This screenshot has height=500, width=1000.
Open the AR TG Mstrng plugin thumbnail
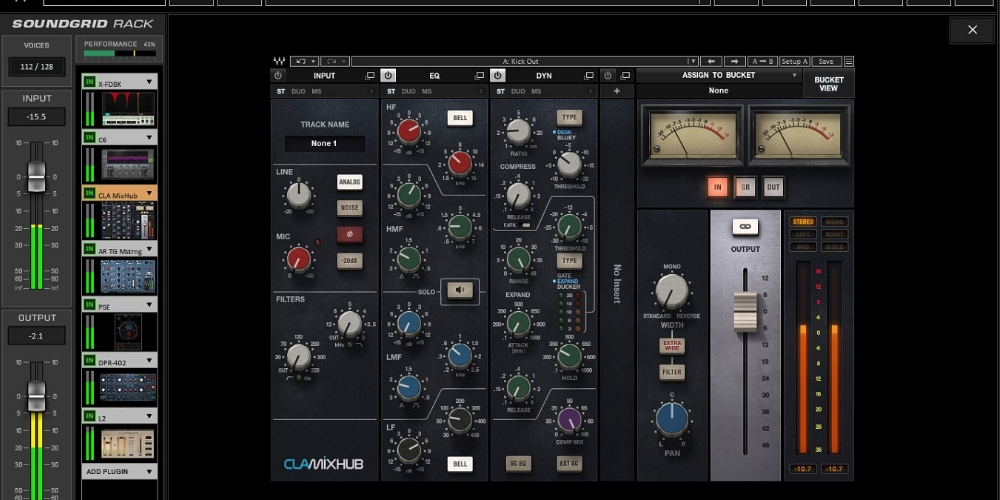[x=128, y=276]
